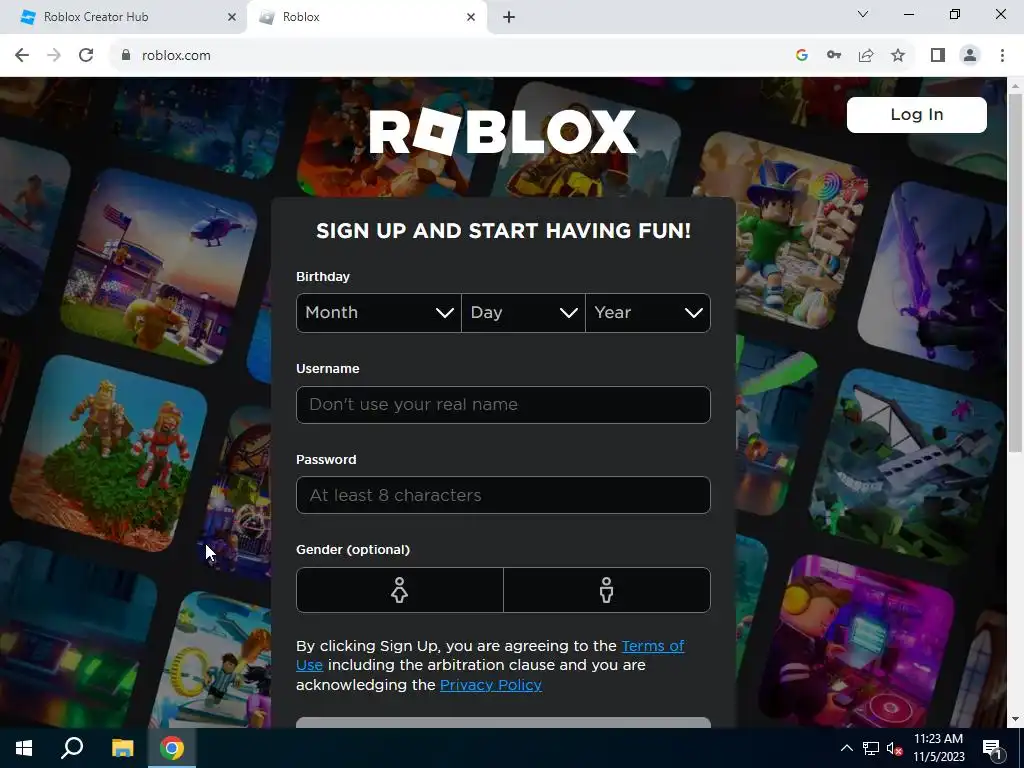Open the Chrome three-dot menu
This screenshot has height=768, width=1024.
click(1002, 56)
